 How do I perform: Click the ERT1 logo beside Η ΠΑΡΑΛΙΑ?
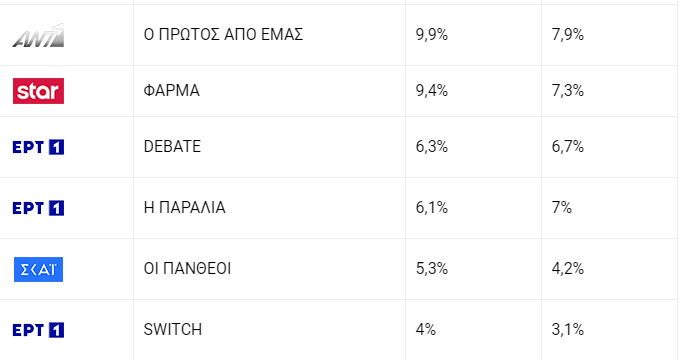(38, 208)
